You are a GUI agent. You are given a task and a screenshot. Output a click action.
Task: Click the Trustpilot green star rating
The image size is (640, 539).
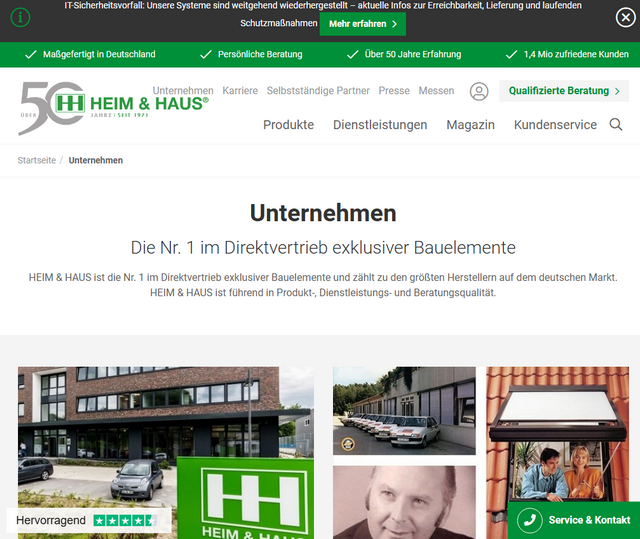pos(125,520)
